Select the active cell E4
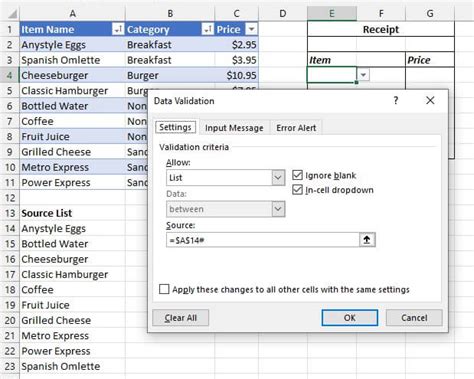Image resolution: width=474 pixels, height=379 pixels. 332,75
